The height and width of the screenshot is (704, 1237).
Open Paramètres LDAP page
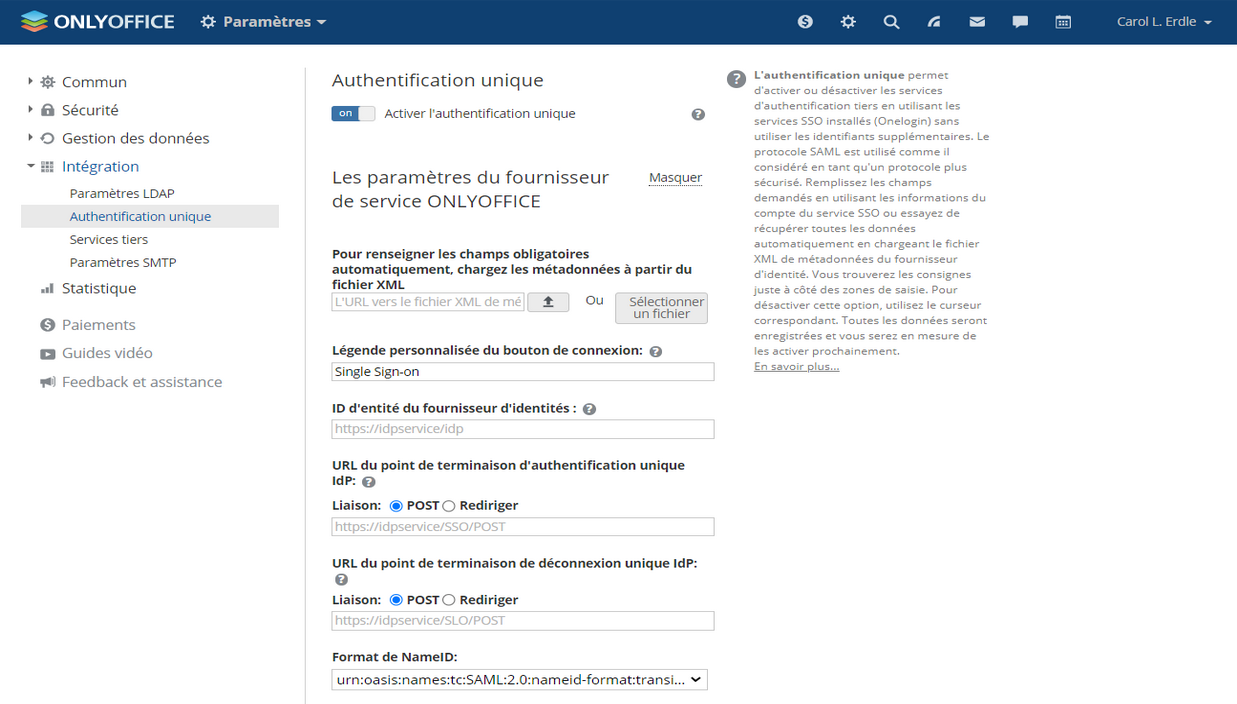[x=122, y=193]
